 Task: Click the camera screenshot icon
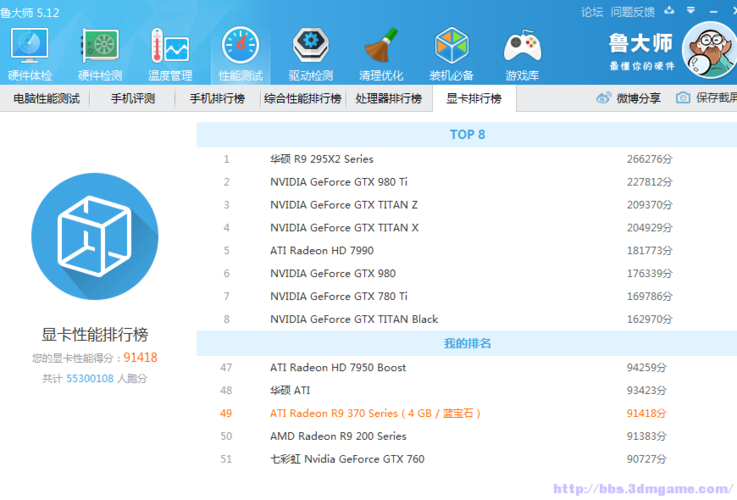[683, 98]
